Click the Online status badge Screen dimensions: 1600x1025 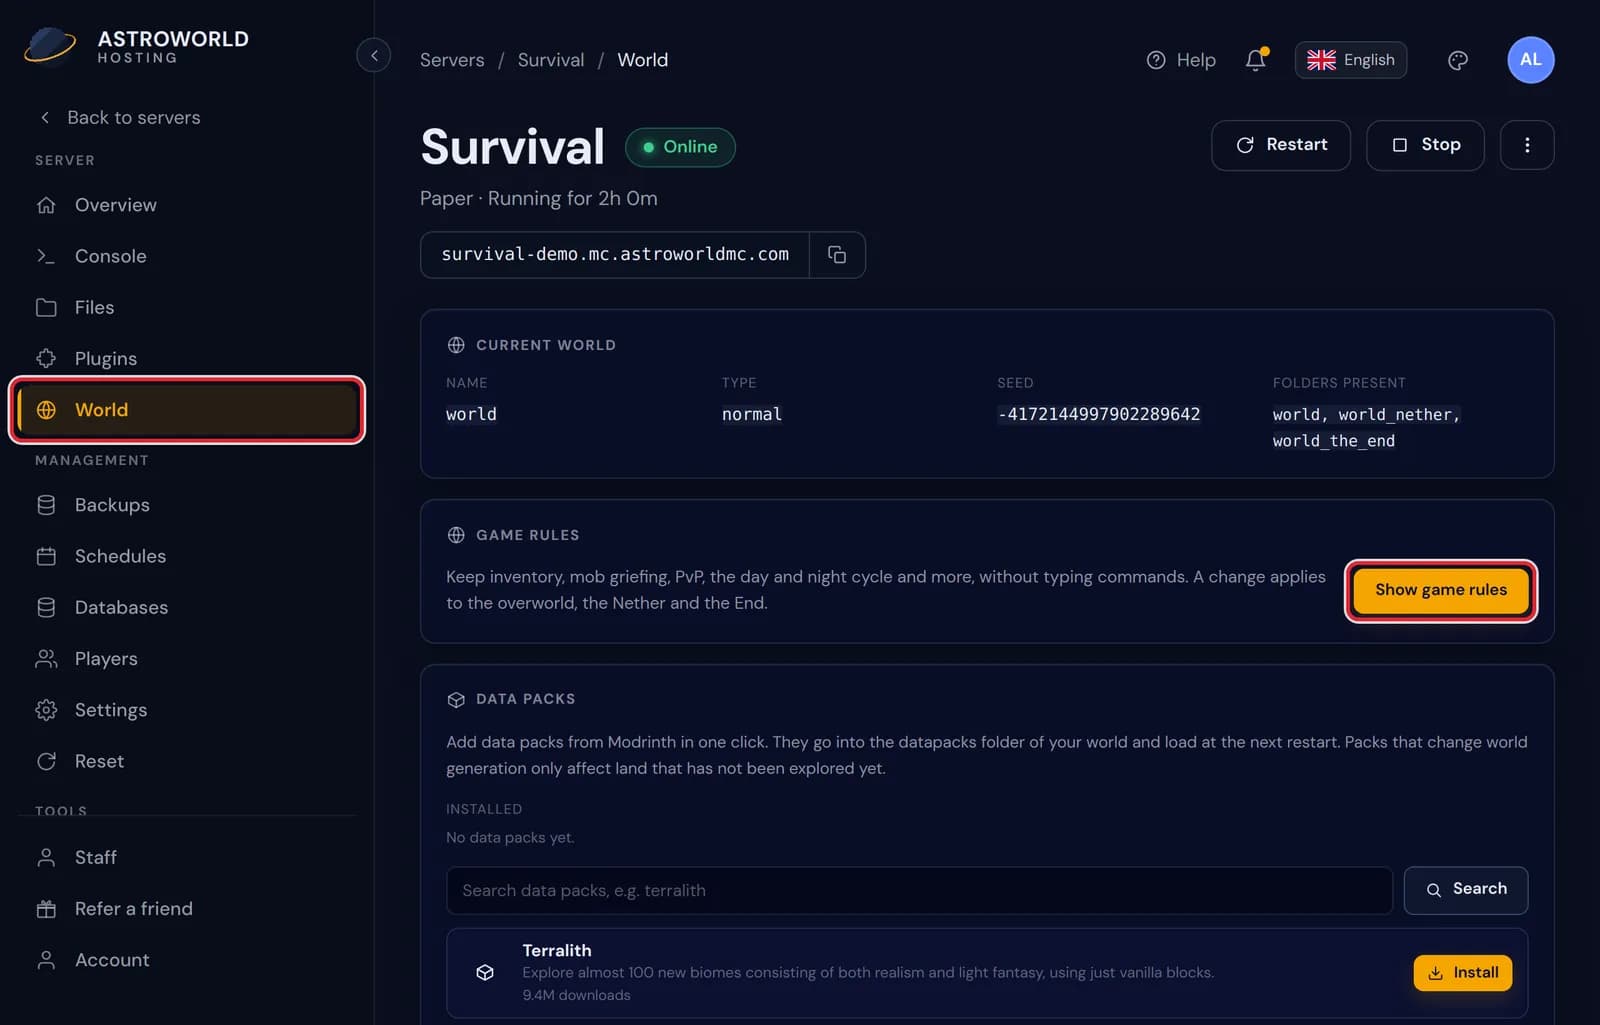pyautogui.click(x=680, y=147)
